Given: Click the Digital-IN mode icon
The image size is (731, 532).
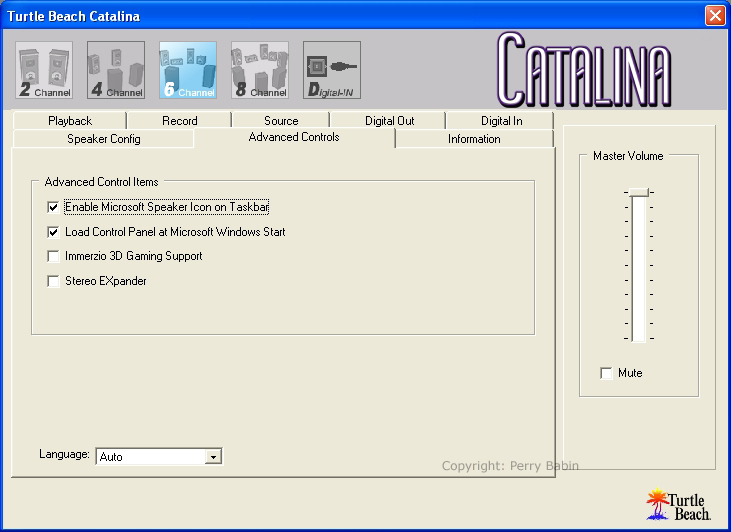Looking at the screenshot, I should pyautogui.click(x=332, y=70).
